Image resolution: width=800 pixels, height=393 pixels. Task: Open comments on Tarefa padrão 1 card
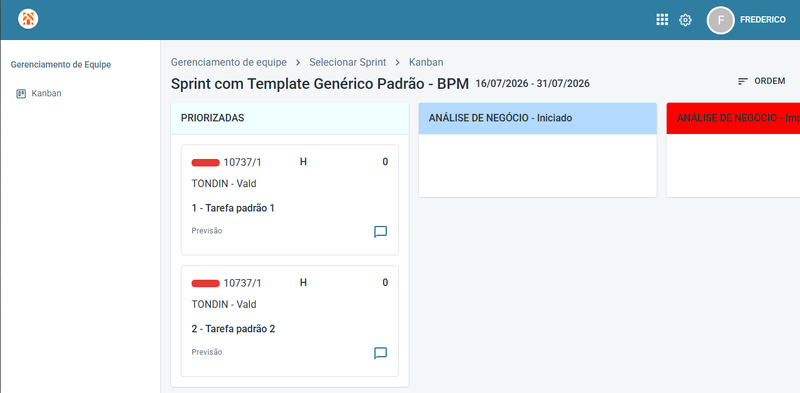[x=380, y=232]
